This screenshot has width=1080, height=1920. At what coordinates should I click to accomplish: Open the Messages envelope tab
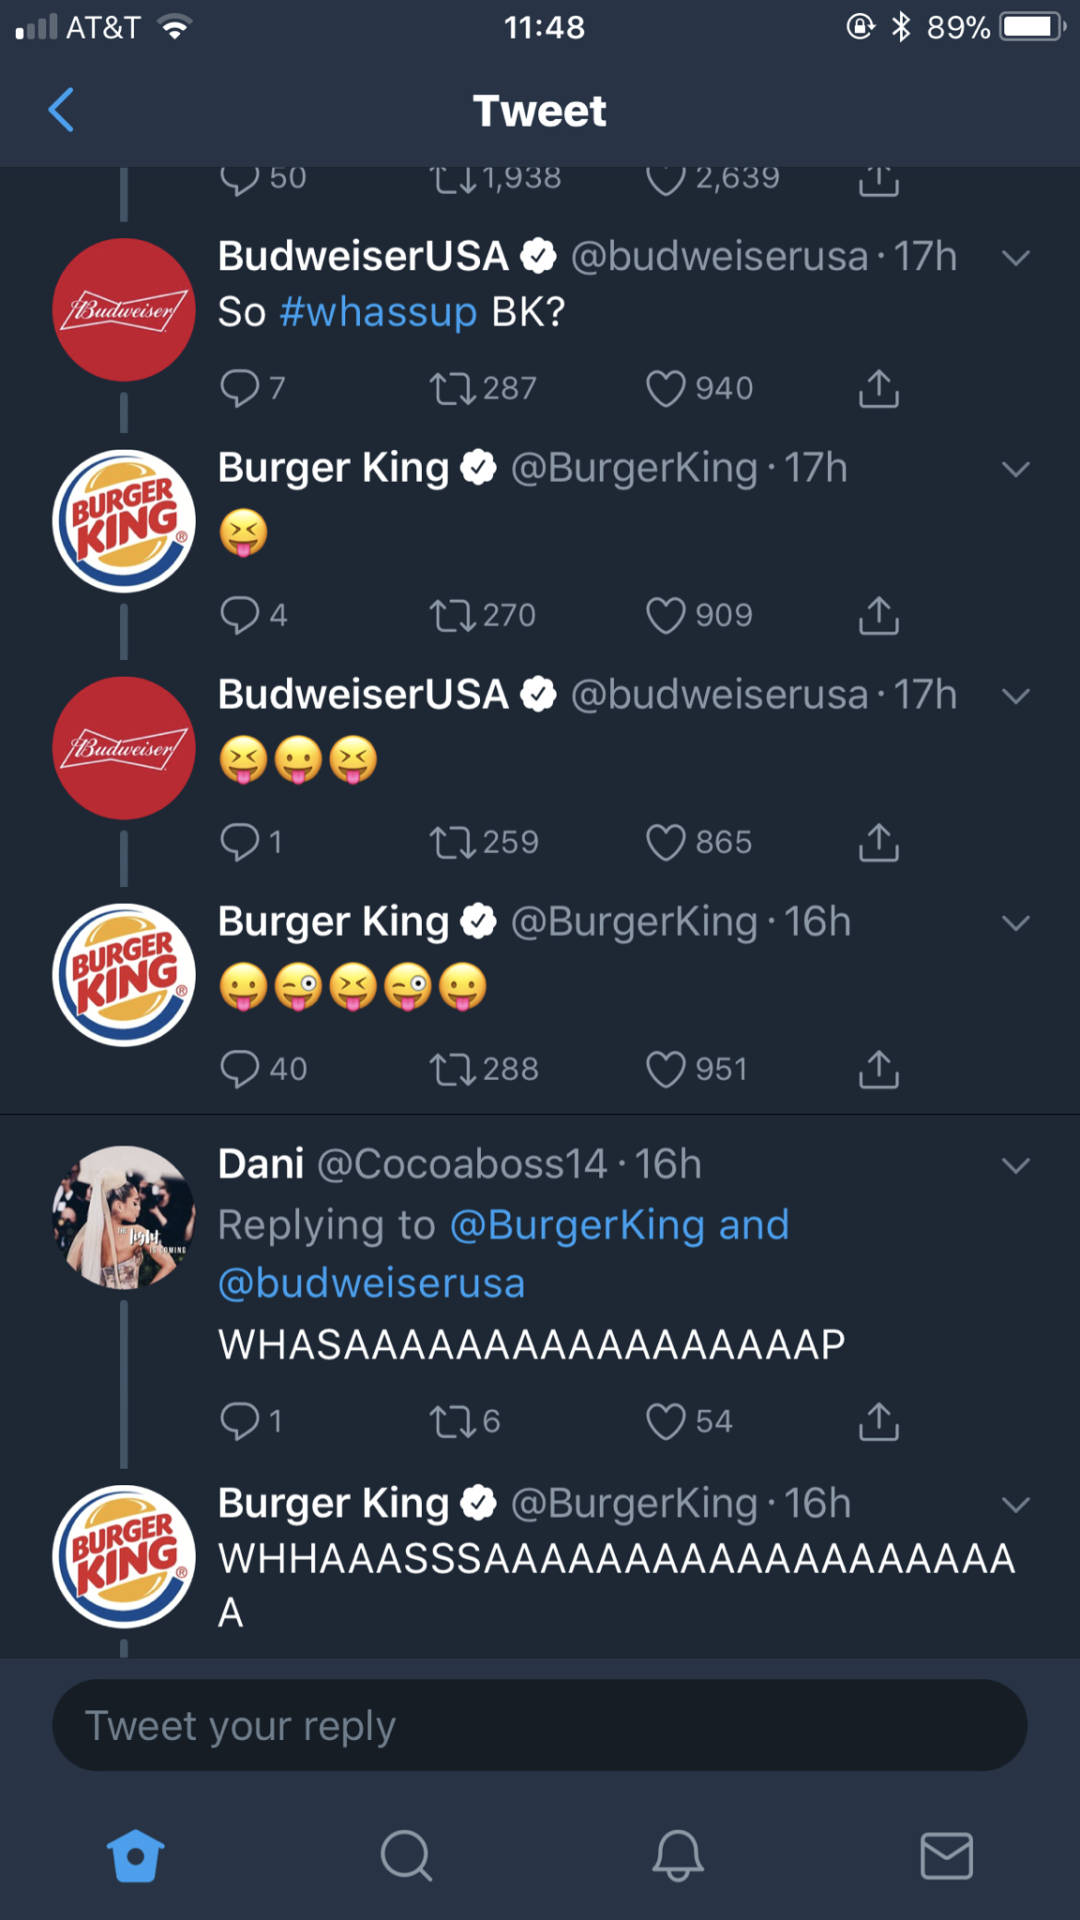click(x=946, y=1856)
